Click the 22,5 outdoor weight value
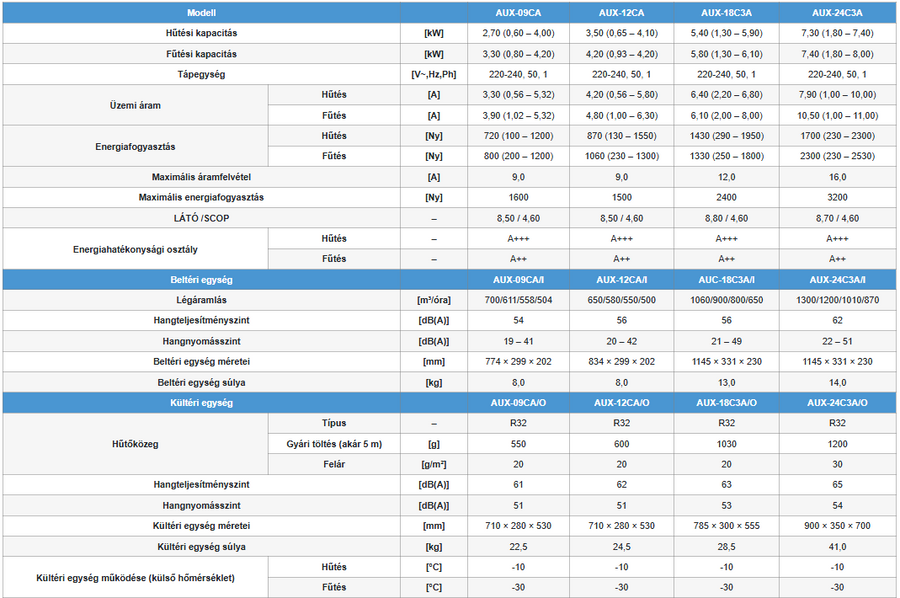900x598 pixels. 518,547
